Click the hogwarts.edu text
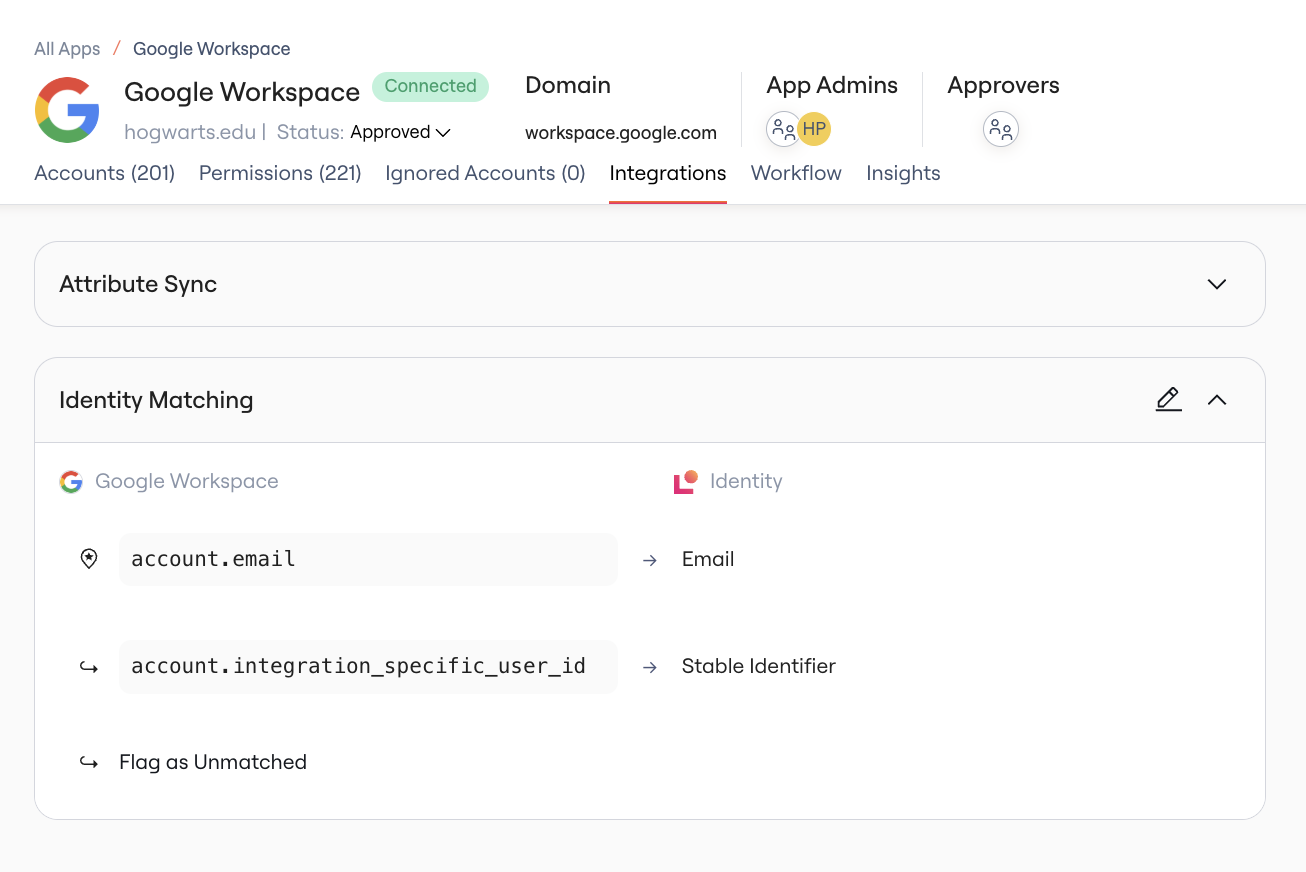 (x=191, y=132)
